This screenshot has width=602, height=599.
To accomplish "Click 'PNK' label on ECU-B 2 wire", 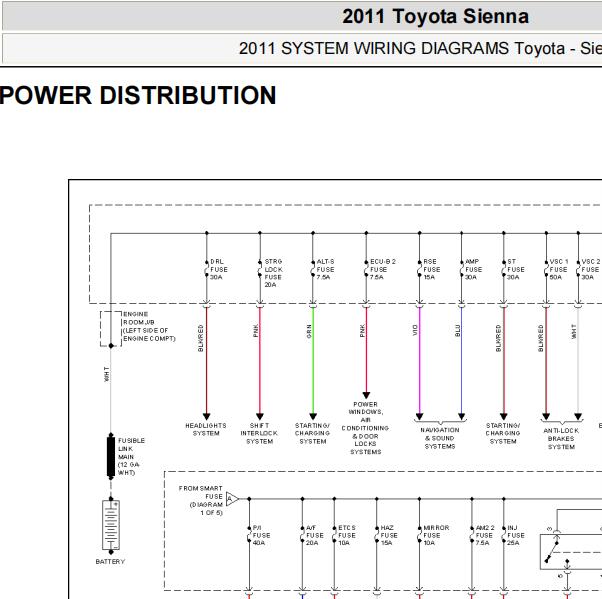I will [x=362, y=331].
